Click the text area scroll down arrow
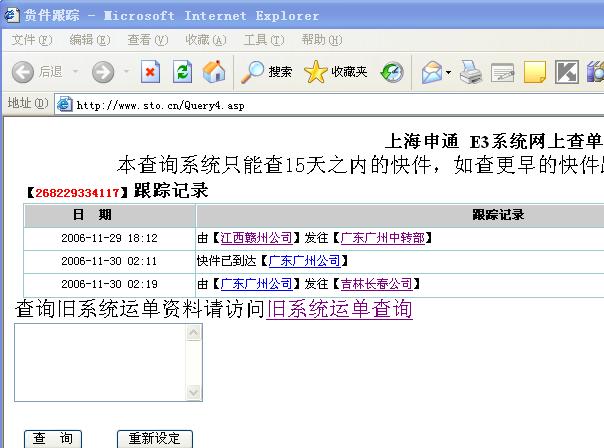Image resolution: width=604 pixels, height=448 pixels. 193,393
